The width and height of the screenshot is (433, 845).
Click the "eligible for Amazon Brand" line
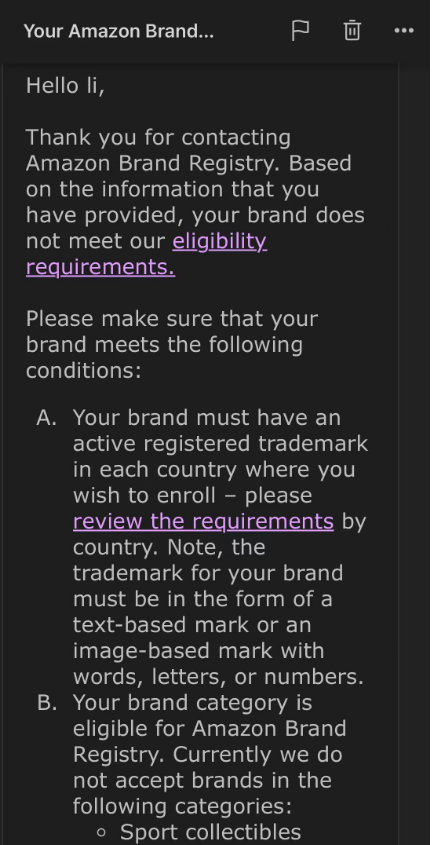pos(210,729)
